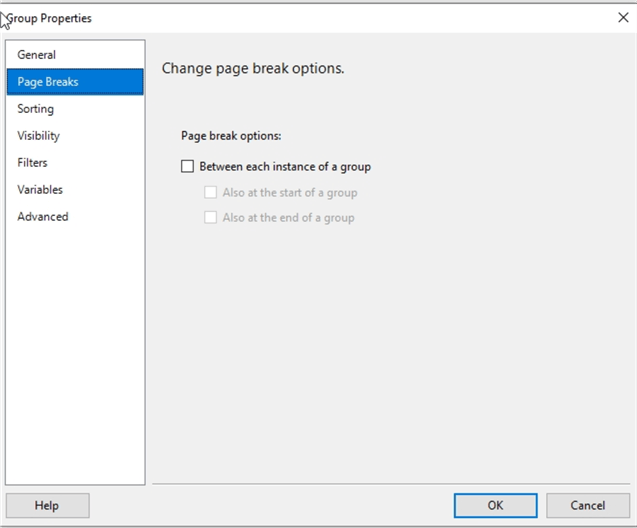Click the Cancel button
This screenshot has height=528, width=637.
pyautogui.click(x=588, y=505)
